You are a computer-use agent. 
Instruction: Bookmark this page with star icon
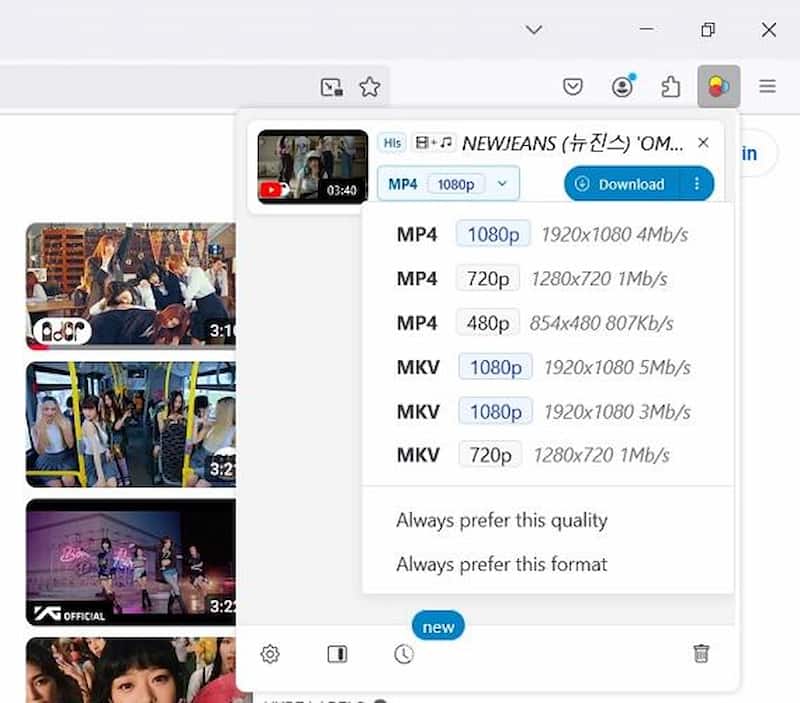pyautogui.click(x=370, y=87)
